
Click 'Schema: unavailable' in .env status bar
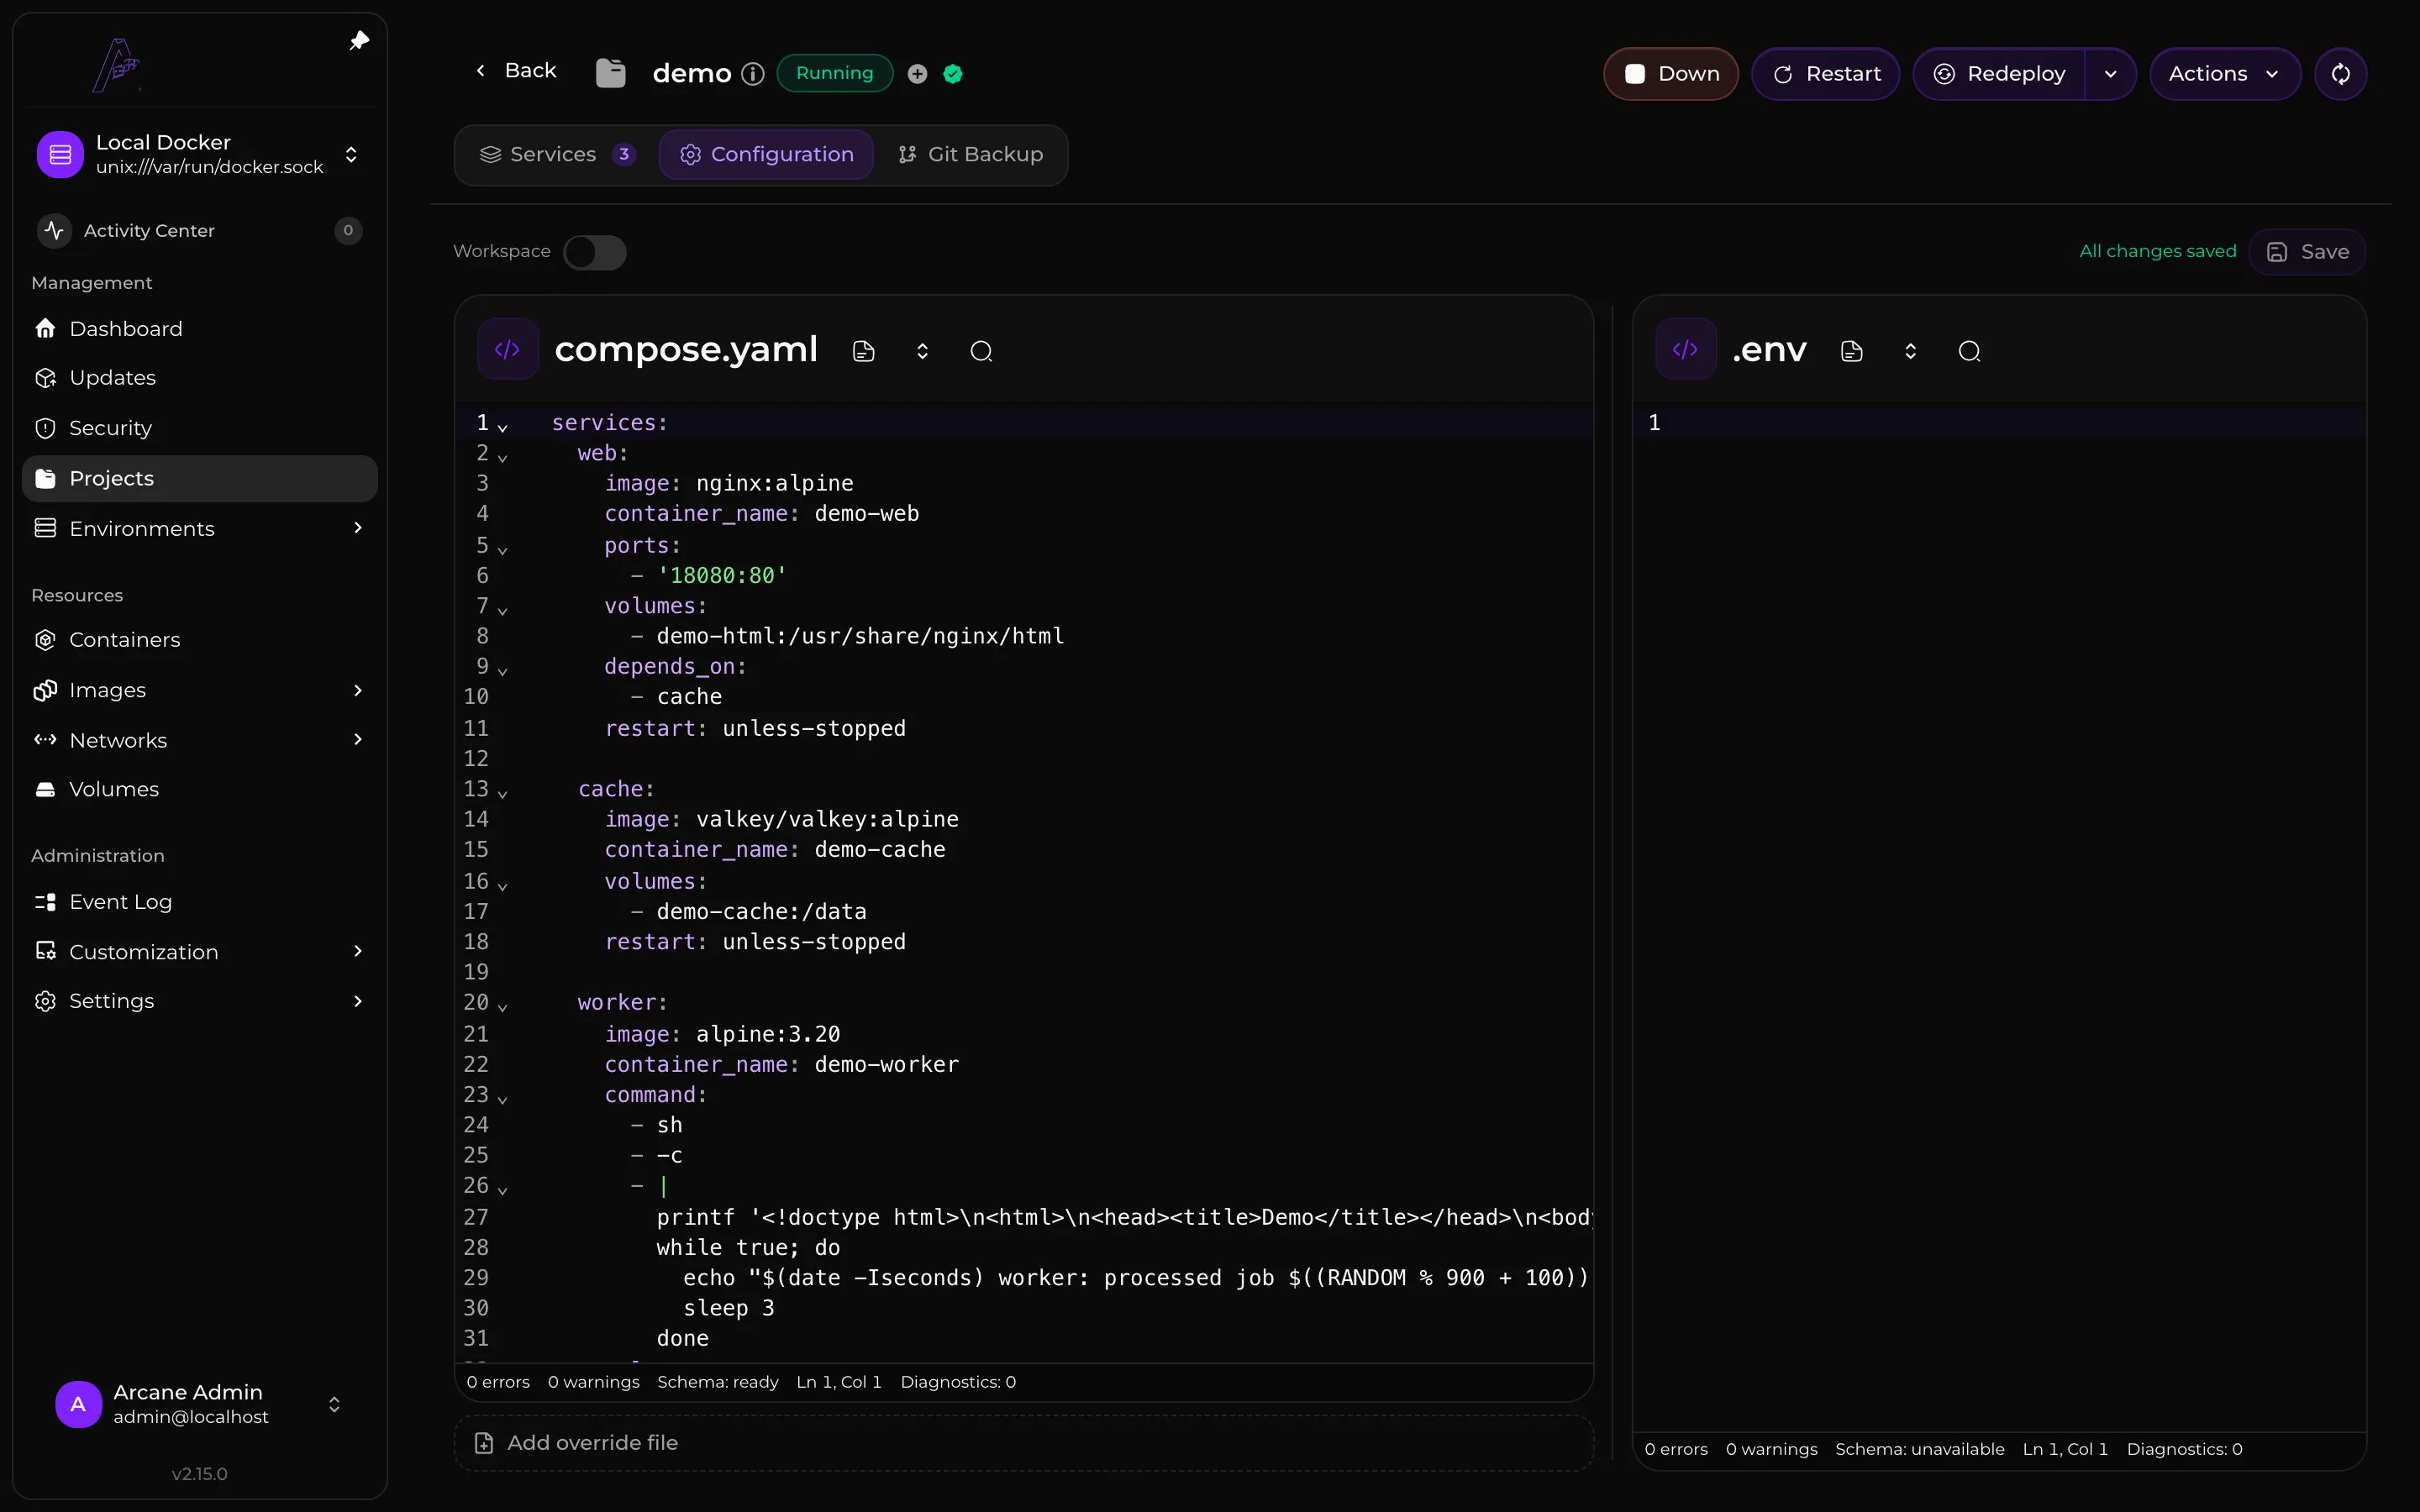1920,1449
